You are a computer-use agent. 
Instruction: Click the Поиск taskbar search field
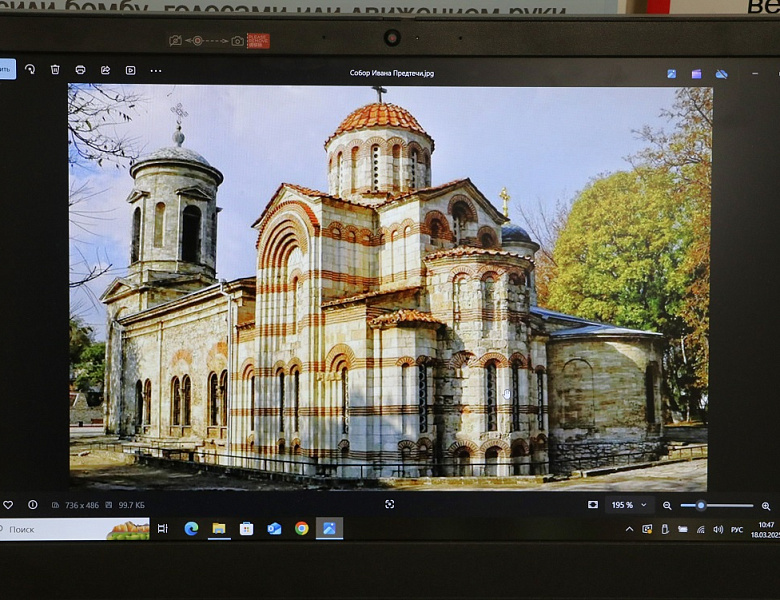75,529
